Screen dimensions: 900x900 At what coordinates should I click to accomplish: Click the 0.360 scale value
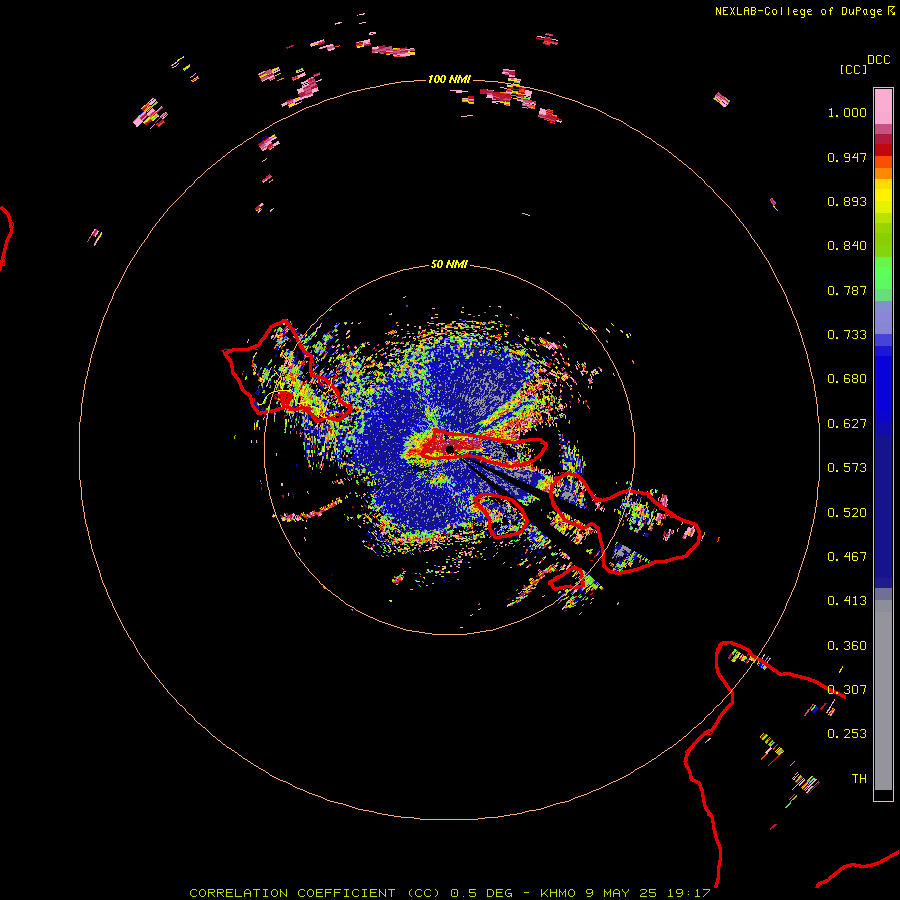coord(847,646)
